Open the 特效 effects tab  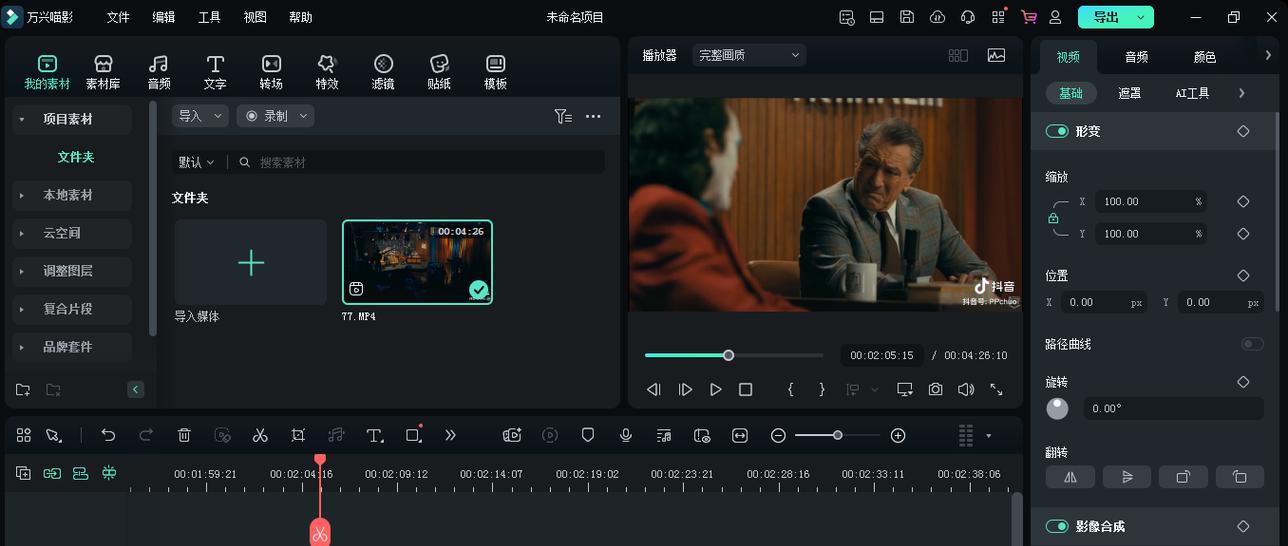(x=327, y=72)
